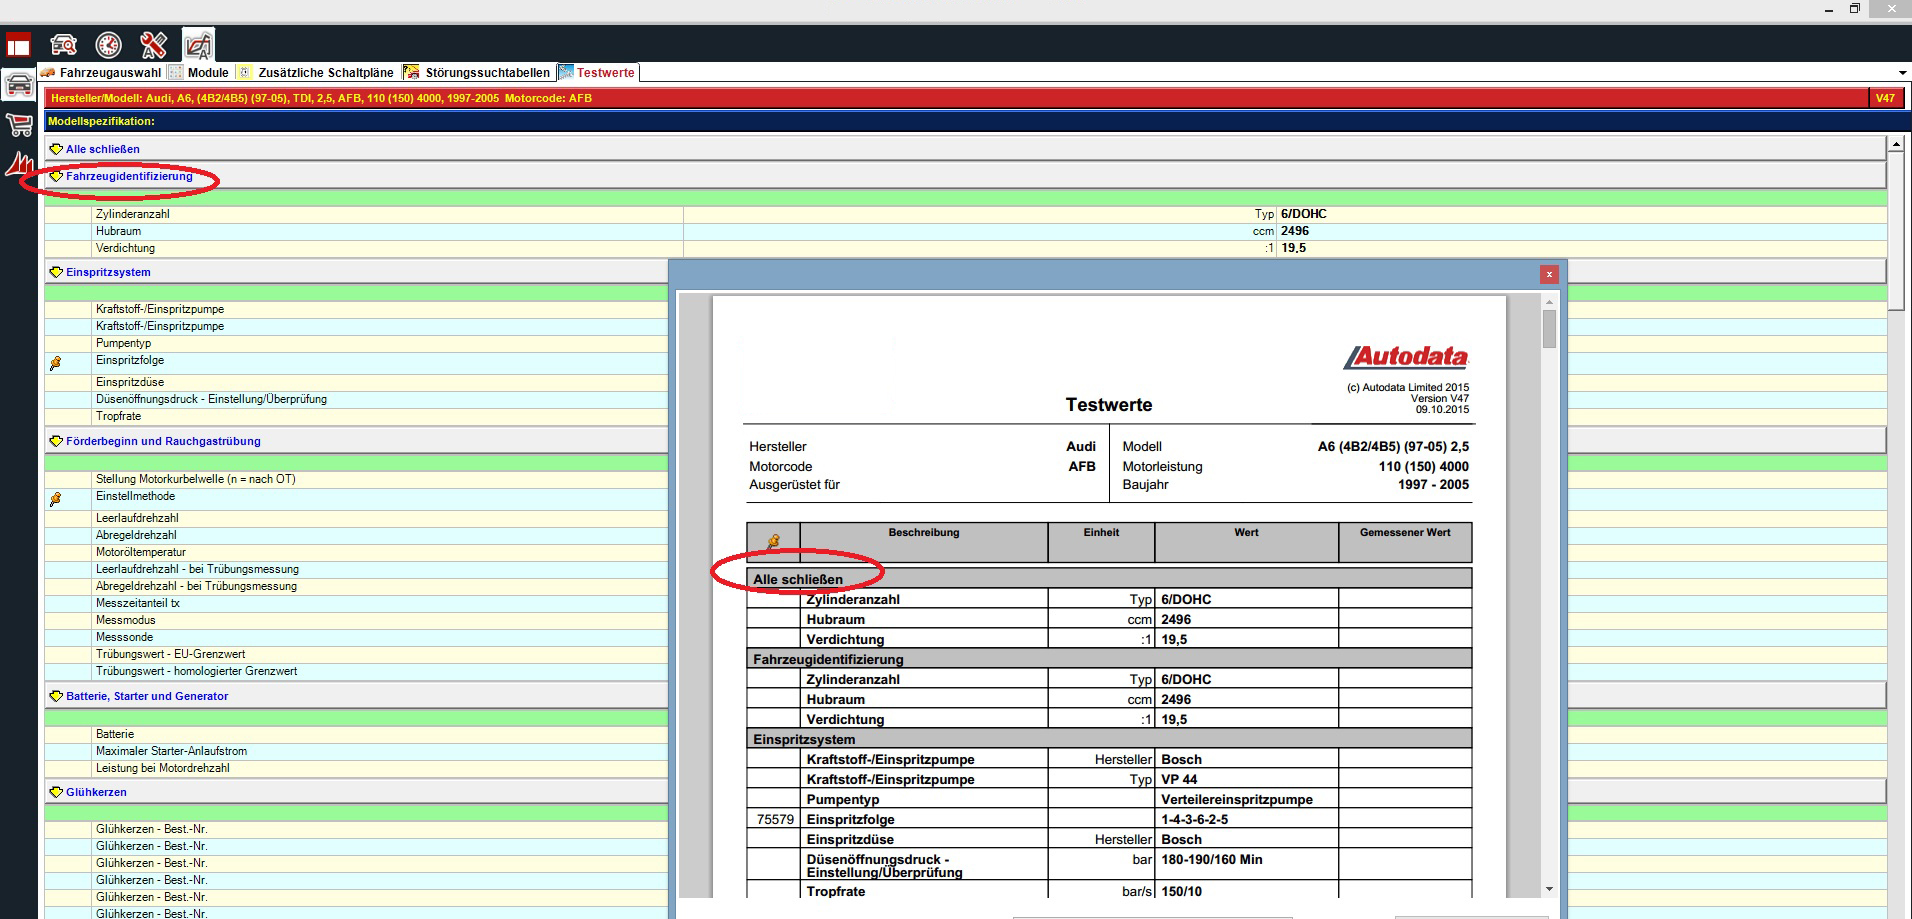The image size is (1912, 919).
Task: Collapse the Fahrzeugidentifizierung section in main list
Action: [x=129, y=176]
